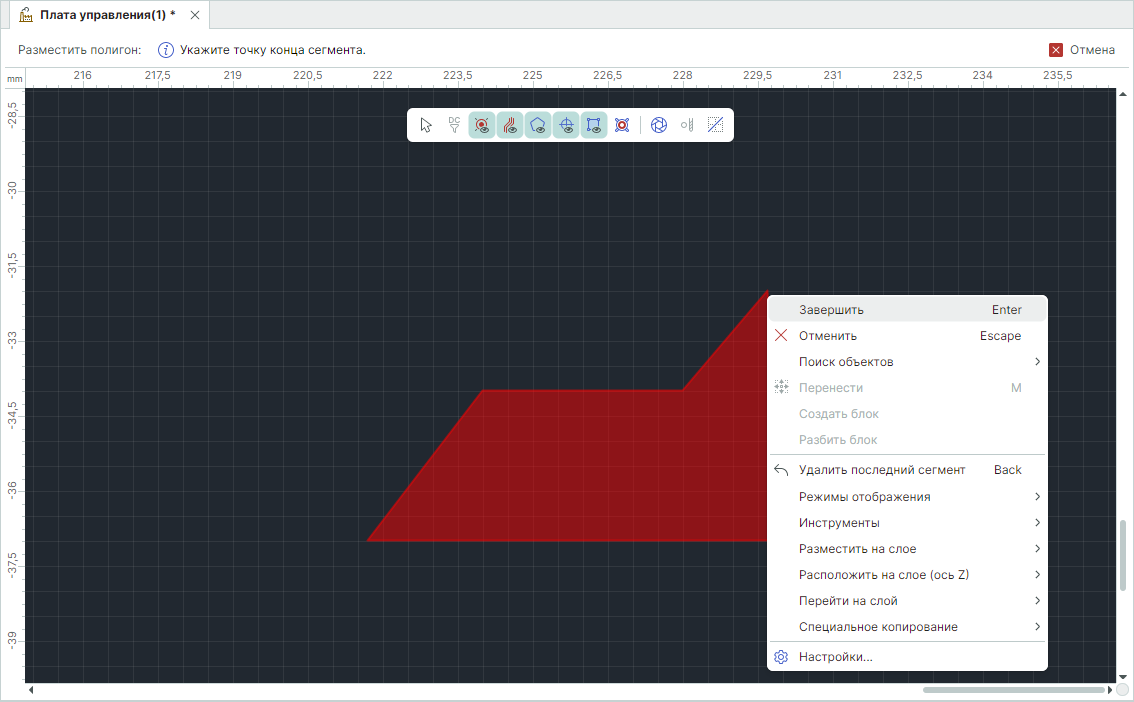Close the Плата управления(1) tab
Viewport: 1134px width, 702px height.
point(195,15)
